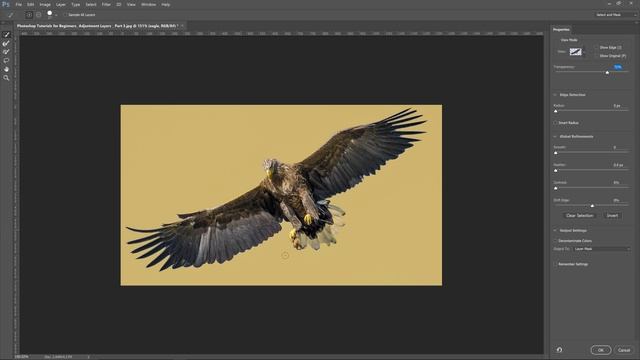Click the Shift Edge slider handle
Image resolution: width=640 pixels, height=360 pixels.
[x=592, y=206]
